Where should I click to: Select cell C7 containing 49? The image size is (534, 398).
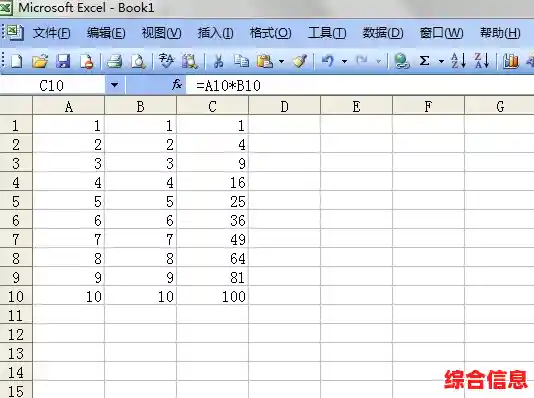pyautogui.click(x=213, y=239)
